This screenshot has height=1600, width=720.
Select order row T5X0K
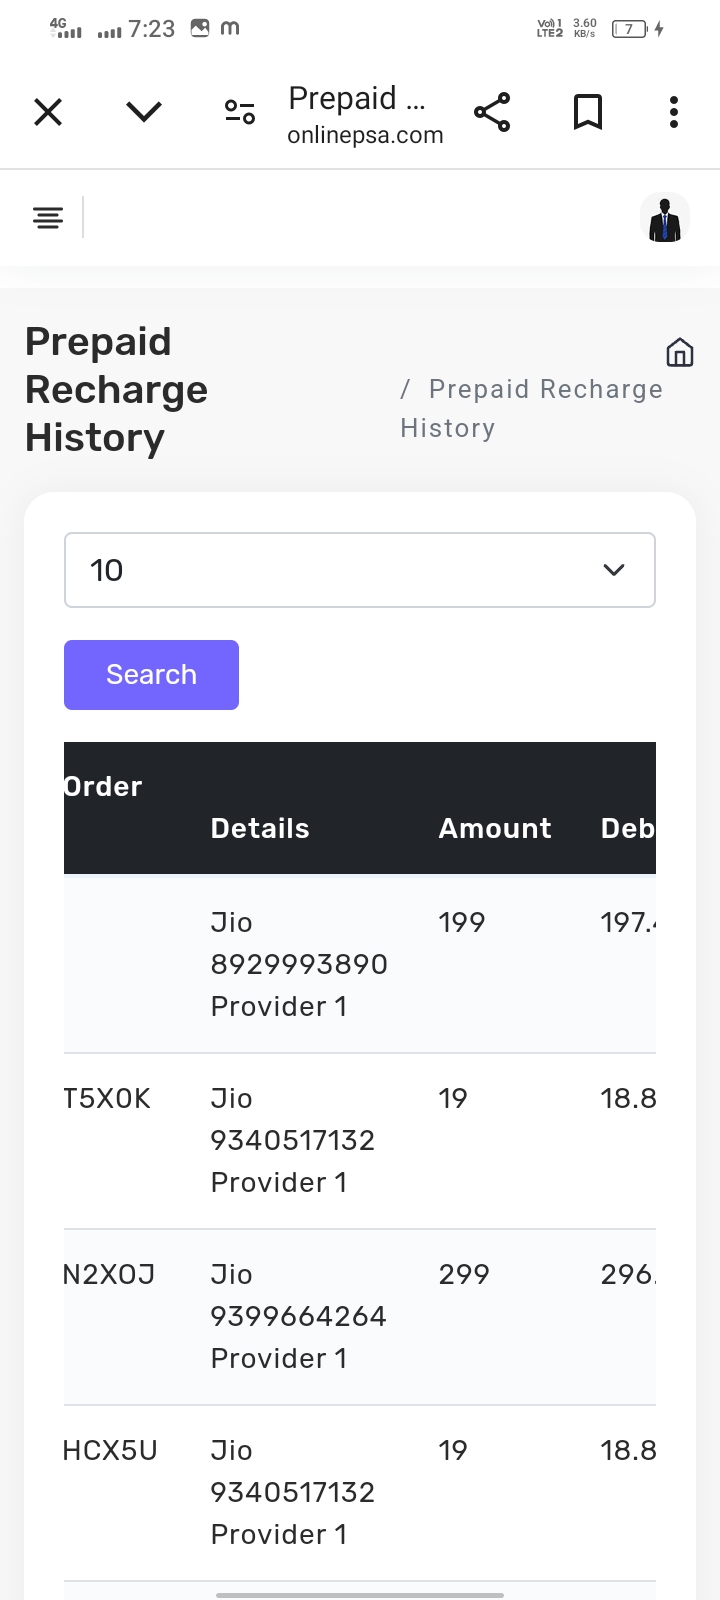click(x=107, y=1099)
